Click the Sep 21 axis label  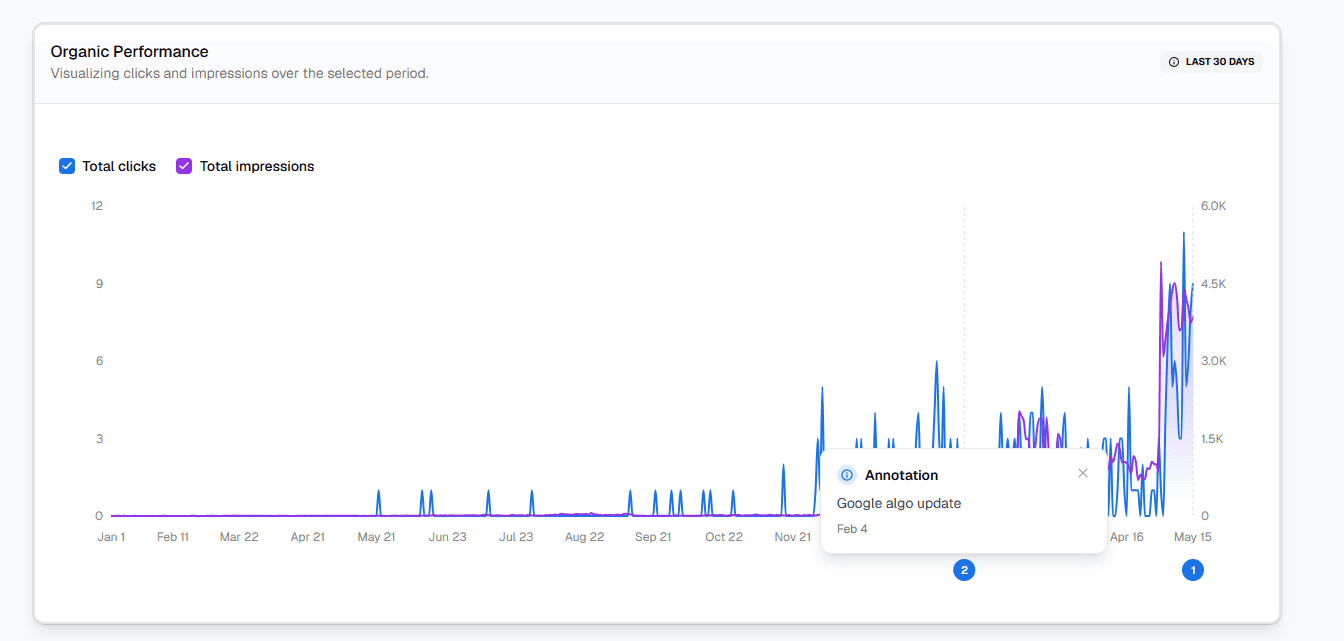click(653, 537)
